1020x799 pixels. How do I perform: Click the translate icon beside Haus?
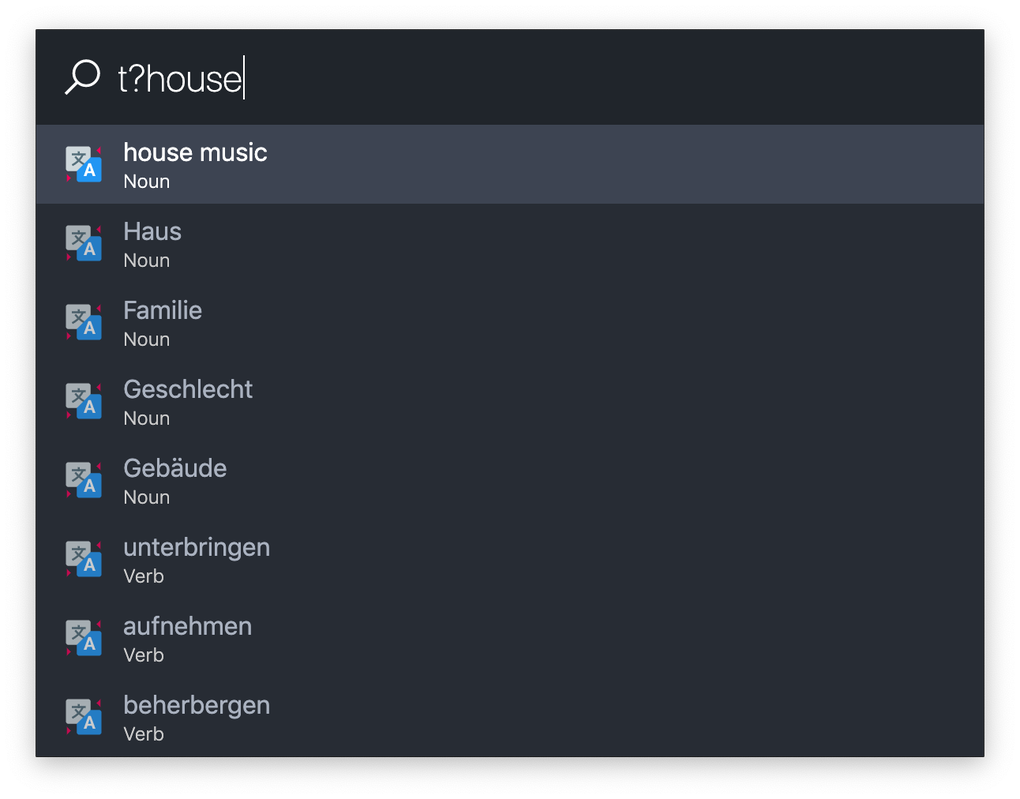pyautogui.click(x=83, y=243)
